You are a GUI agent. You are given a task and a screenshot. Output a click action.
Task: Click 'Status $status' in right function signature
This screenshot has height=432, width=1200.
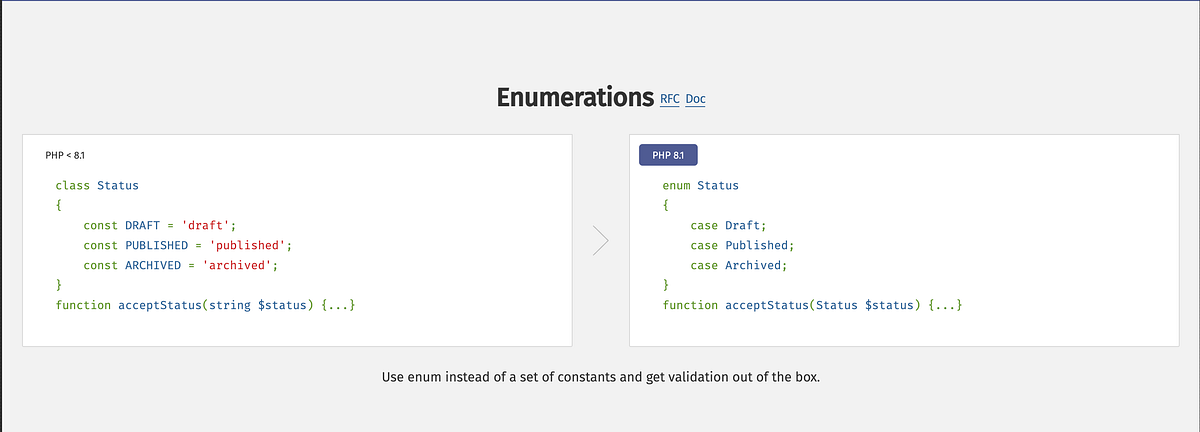[x=865, y=305]
